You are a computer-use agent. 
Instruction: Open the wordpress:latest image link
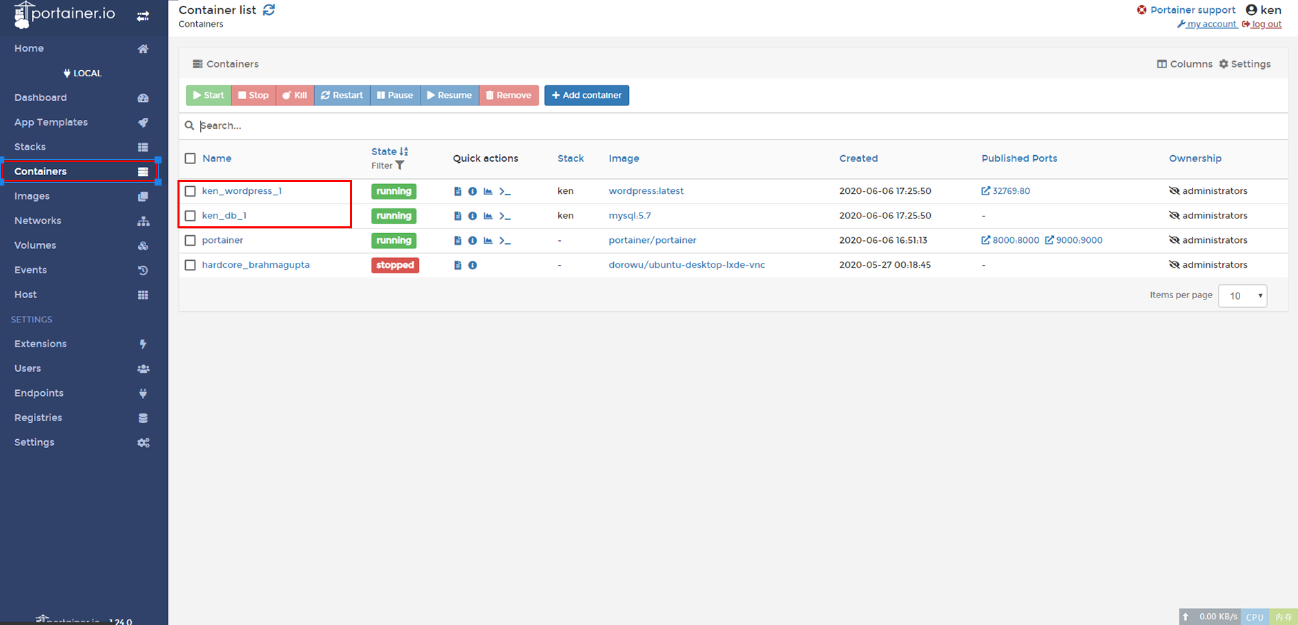[646, 191]
